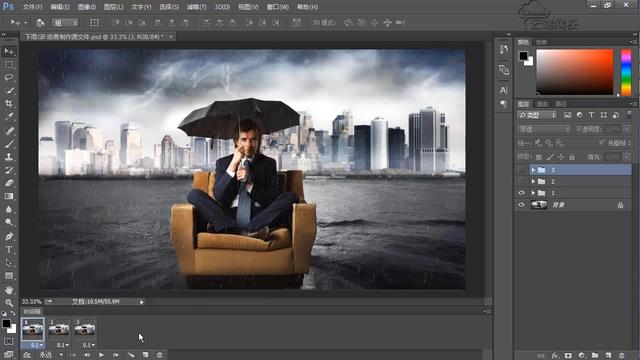Expand layer group 3
640x360 pixels.
point(533,169)
